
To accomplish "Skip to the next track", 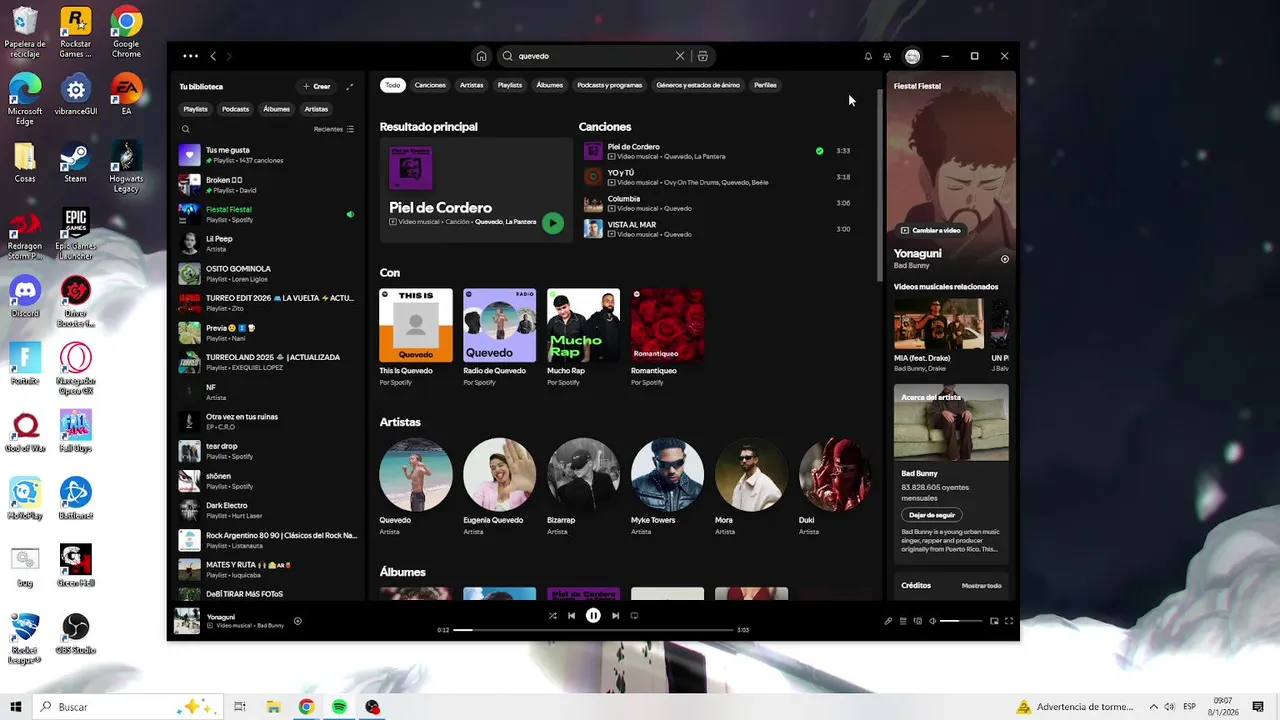I will click(615, 616).
